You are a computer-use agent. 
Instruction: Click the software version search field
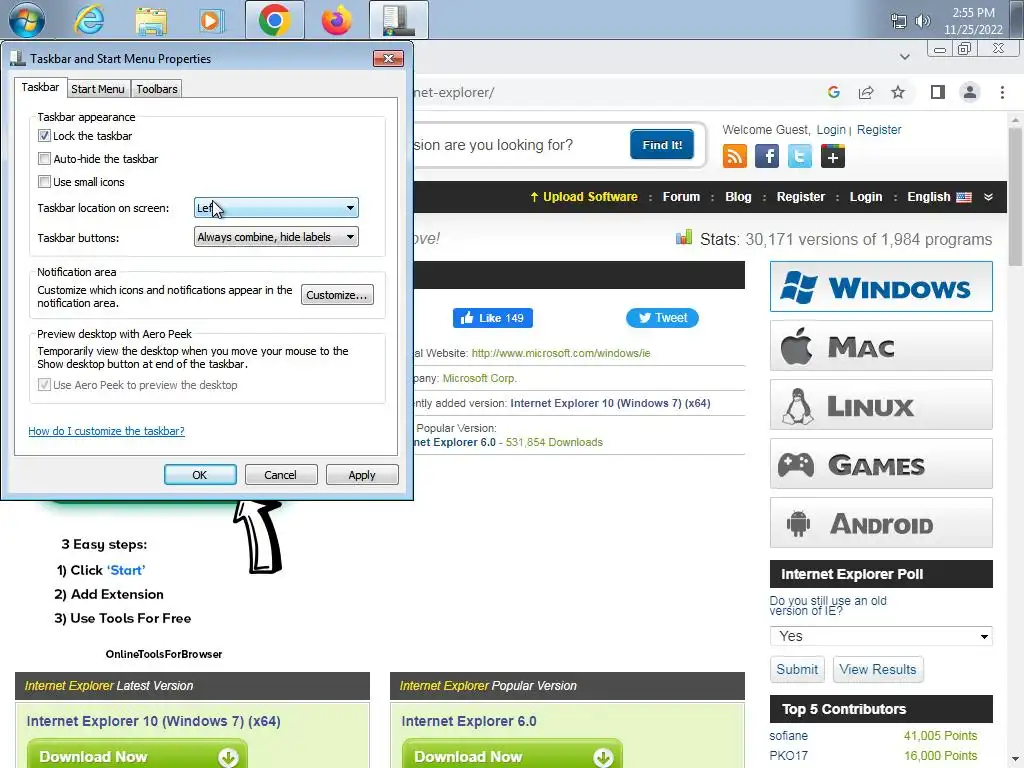coord(519,144)
